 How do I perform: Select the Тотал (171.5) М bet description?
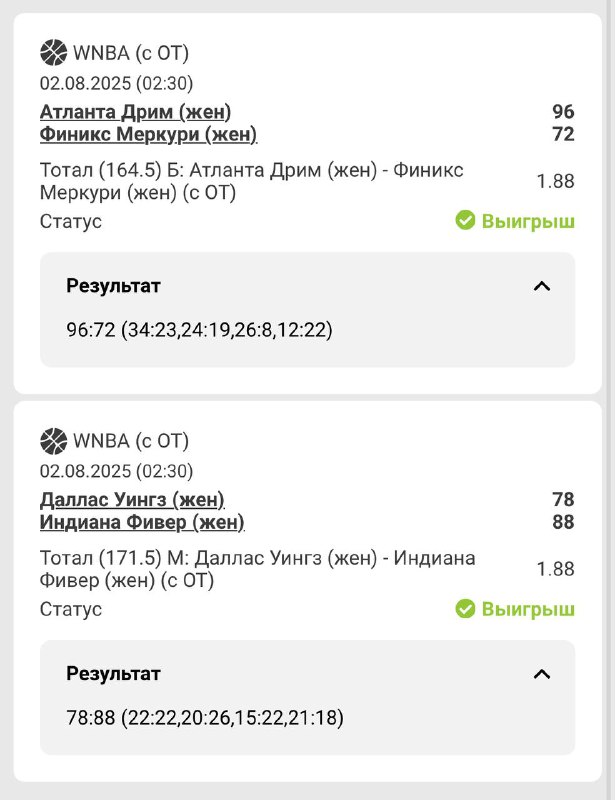pyautogui.click(x=257, y=569)
